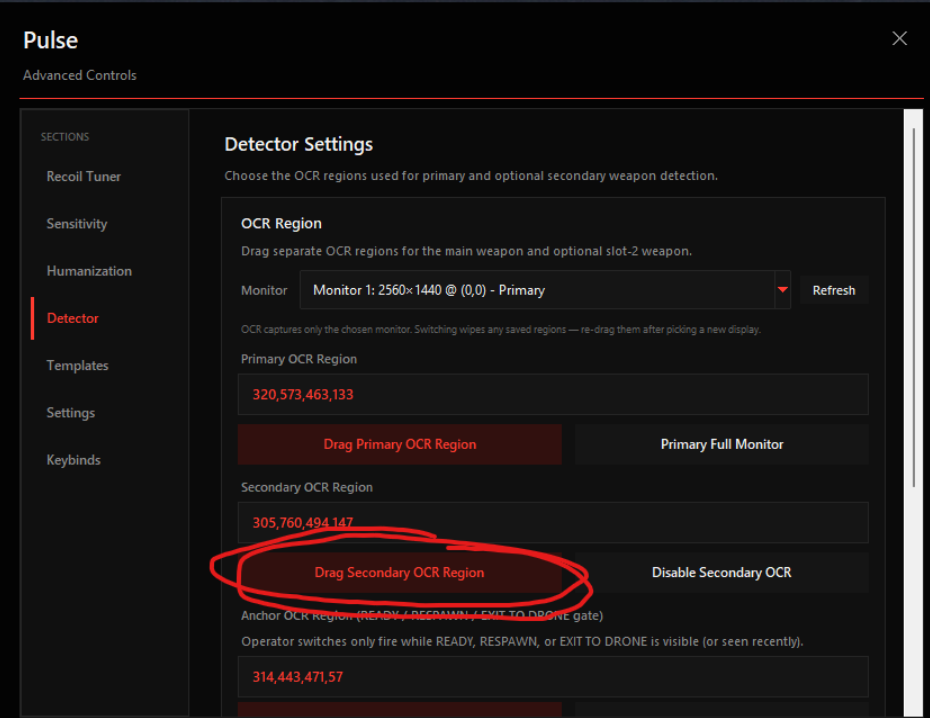Screen dimensions: 930x718
Task: Expand the Monitor dropdown arrow
Action: (x=782, y=290)
